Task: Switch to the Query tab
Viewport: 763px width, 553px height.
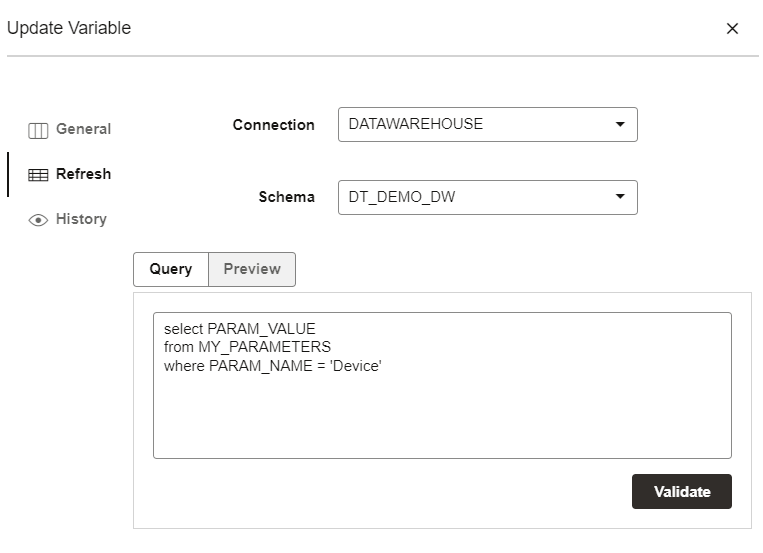Action: 171,269
